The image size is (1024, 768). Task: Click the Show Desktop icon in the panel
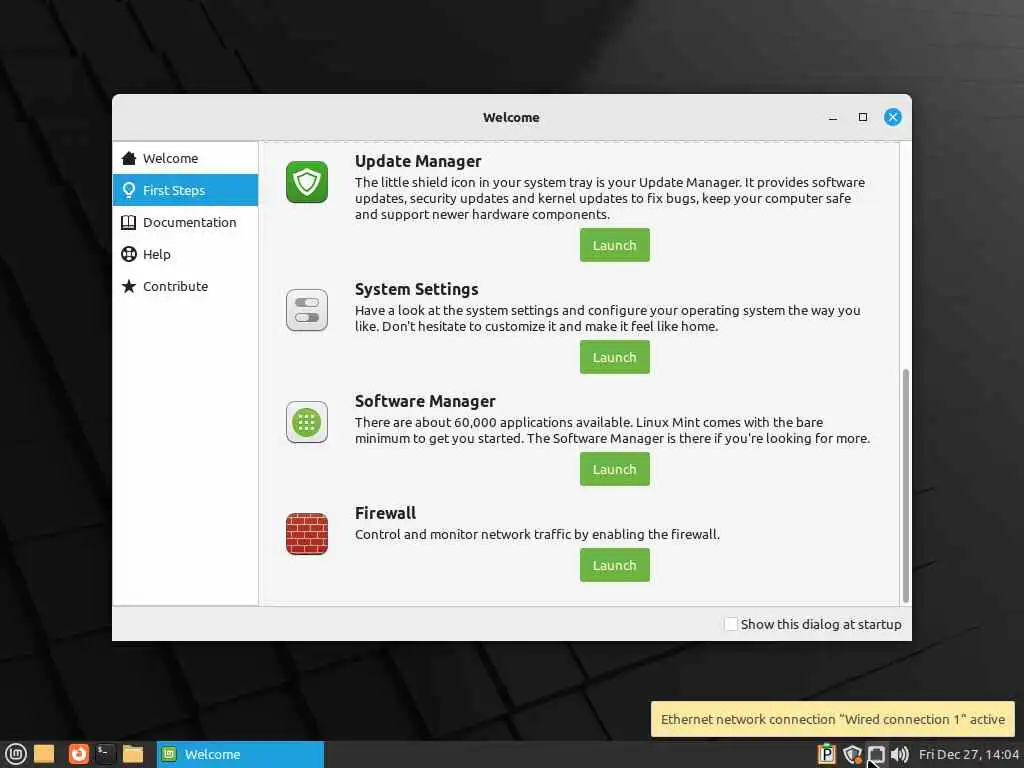tap(44, 754)
